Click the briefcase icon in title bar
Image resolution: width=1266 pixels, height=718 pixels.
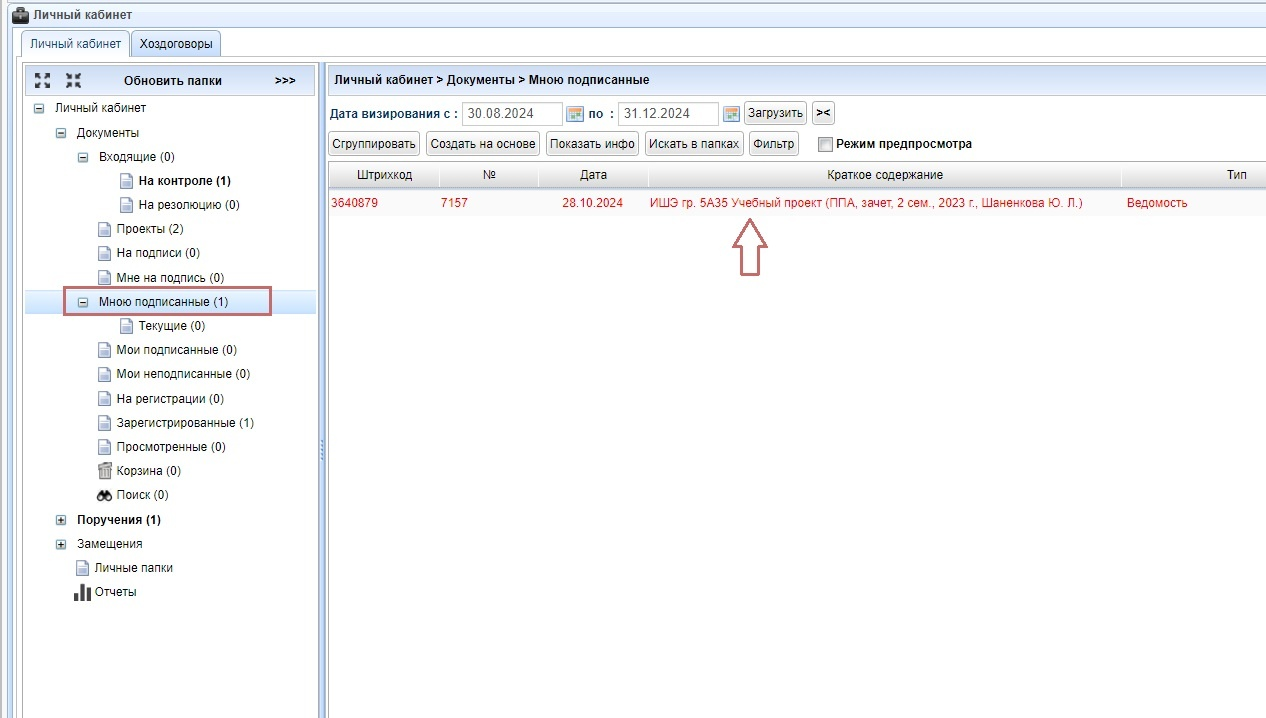[19, 15]
